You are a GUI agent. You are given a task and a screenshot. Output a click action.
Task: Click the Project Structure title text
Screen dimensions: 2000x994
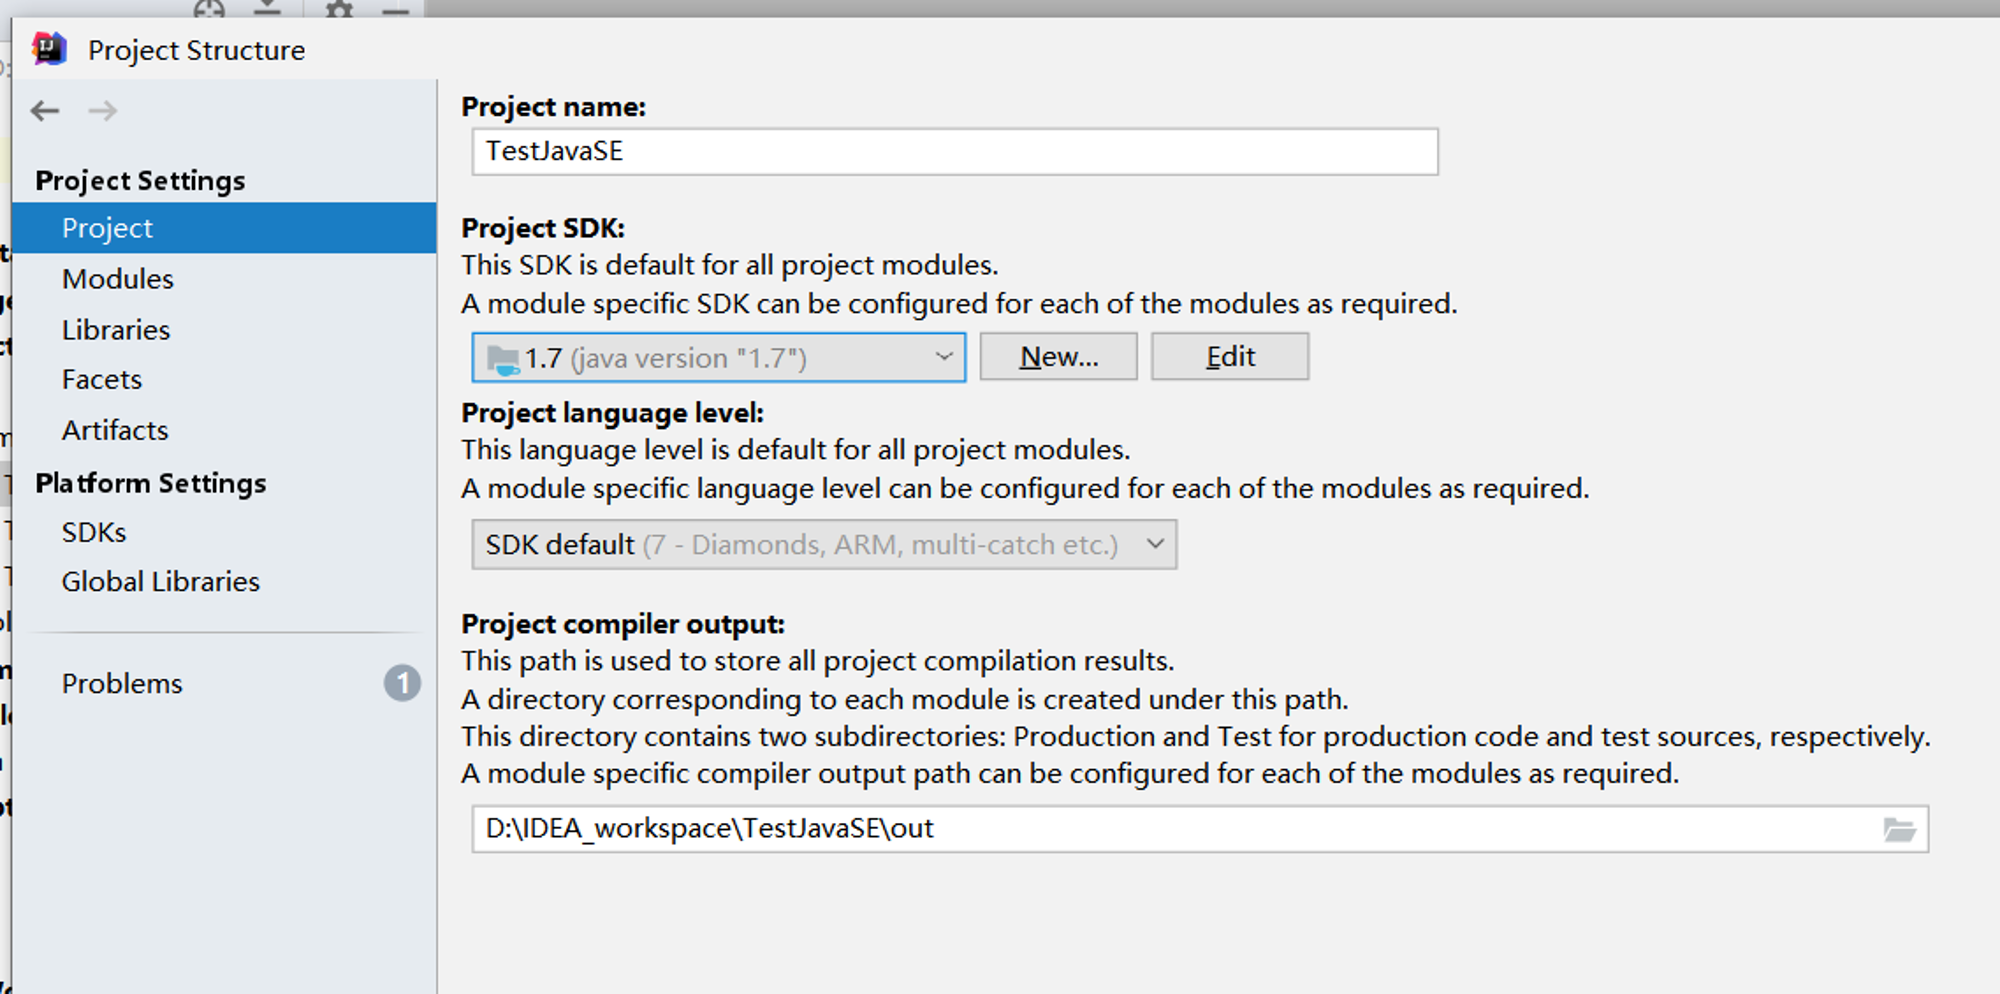pos(197,50)
